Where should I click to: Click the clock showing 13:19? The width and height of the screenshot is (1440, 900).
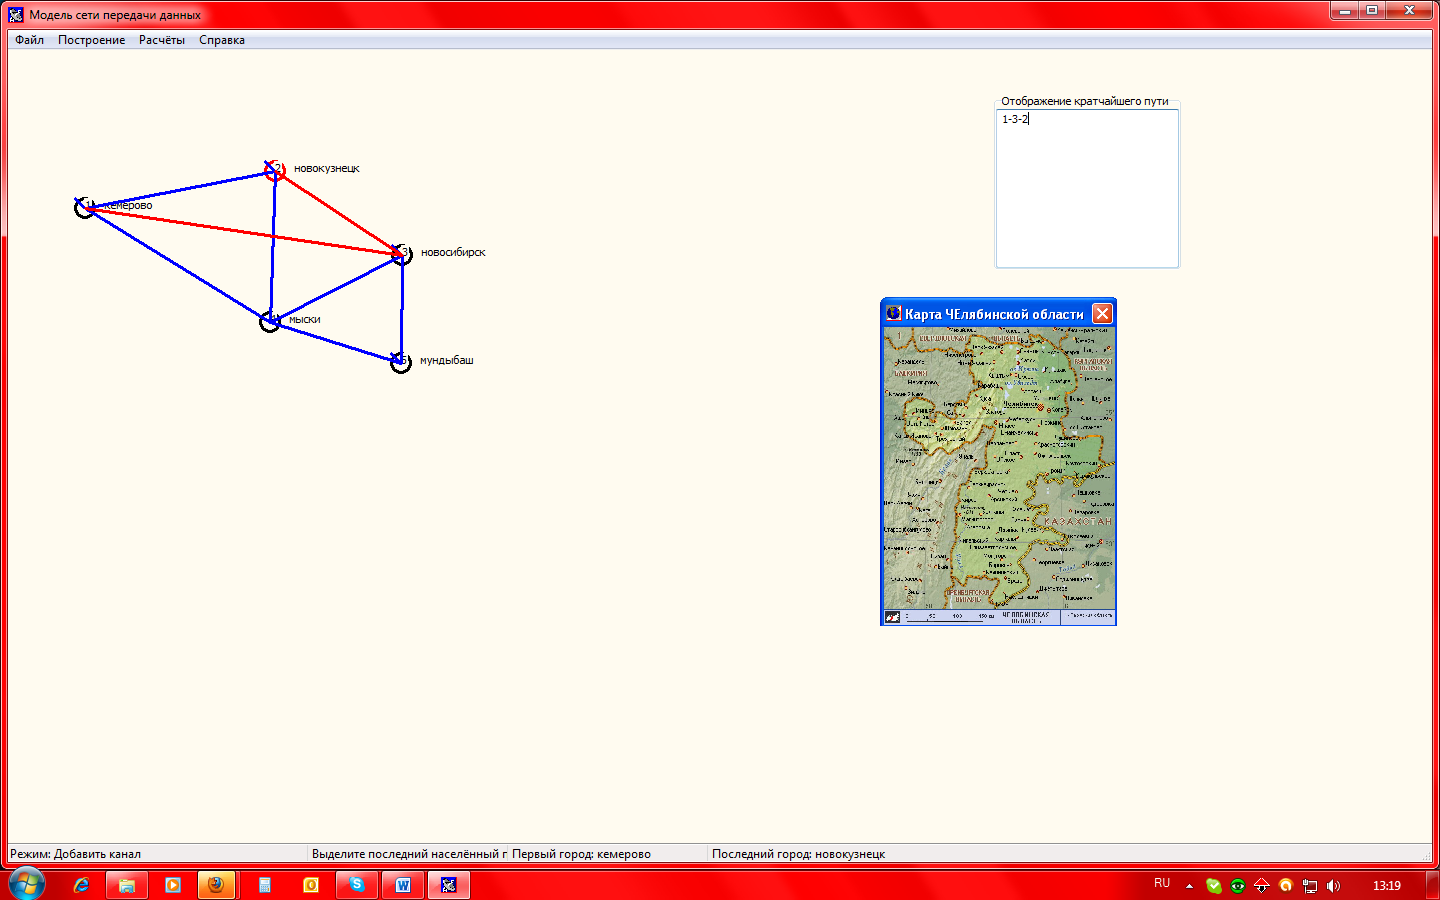[x=1387, y=885]
